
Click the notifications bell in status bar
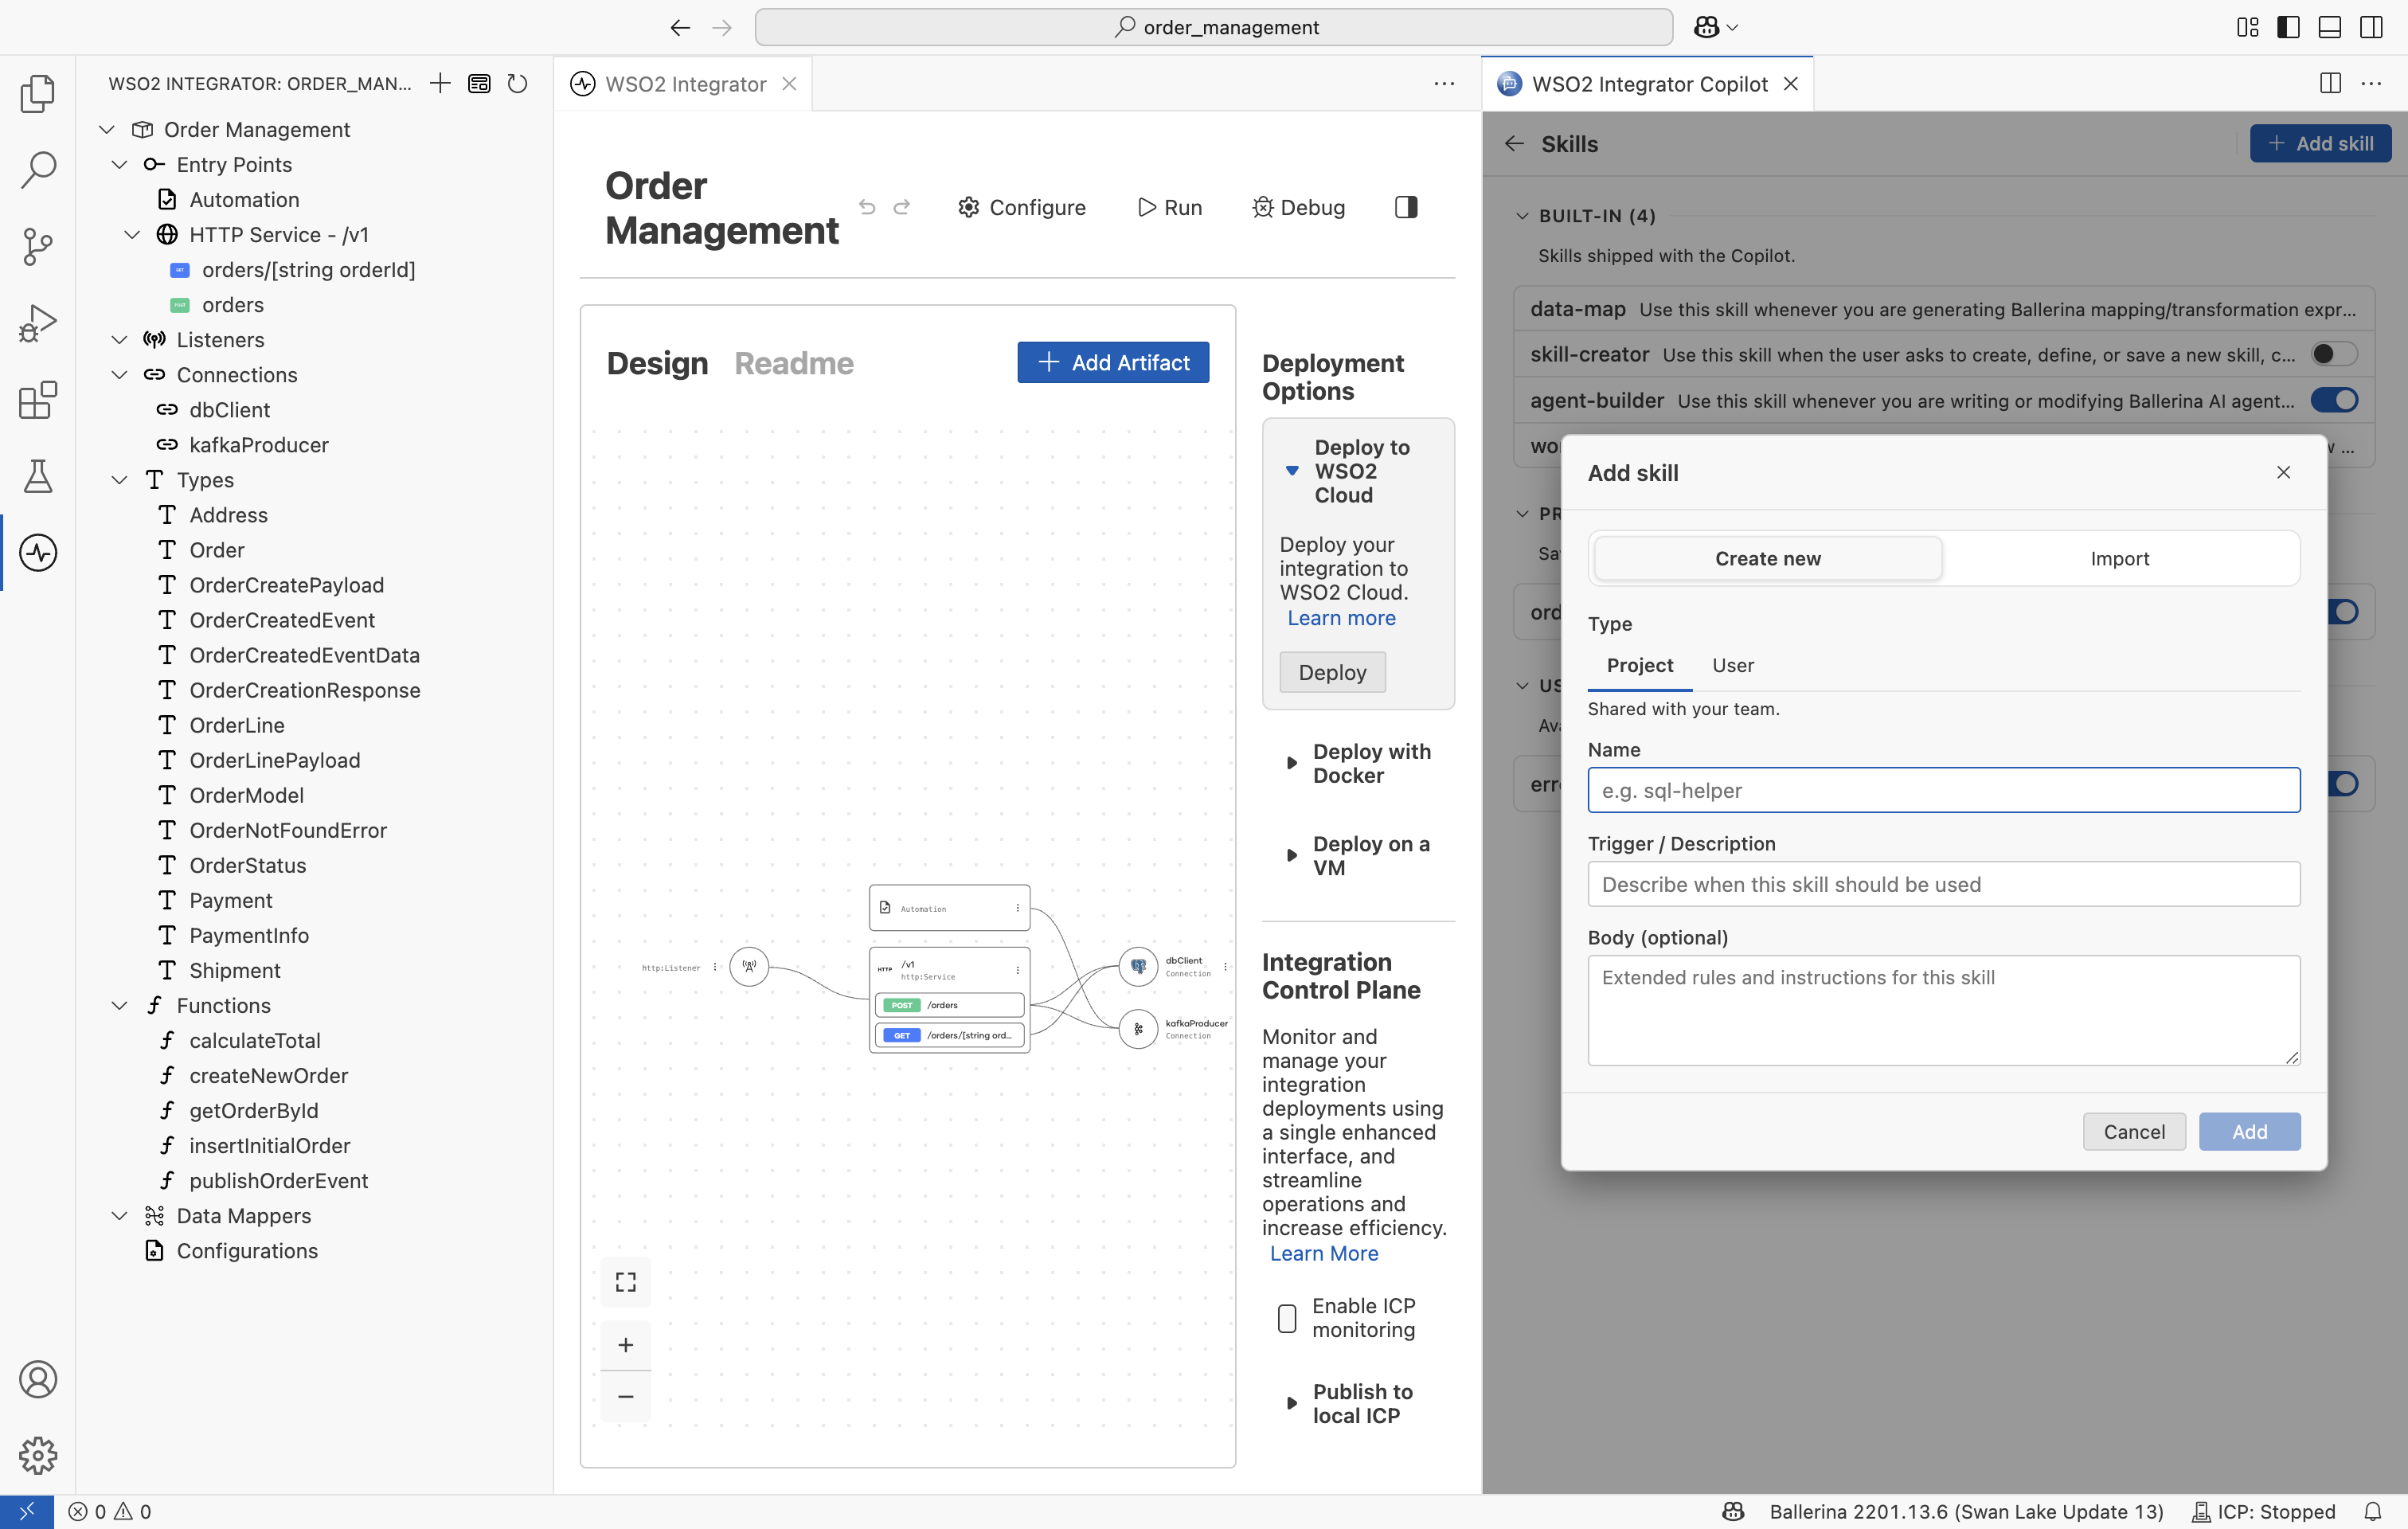pos(2373,1511)
